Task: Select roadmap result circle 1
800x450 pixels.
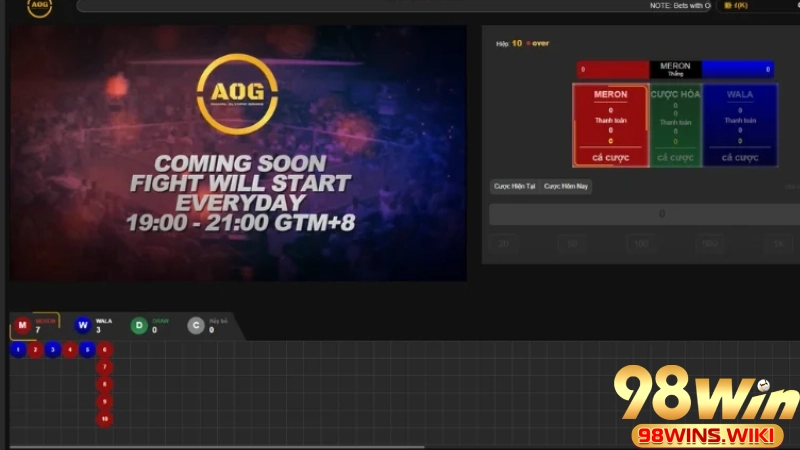Action: 18,349
